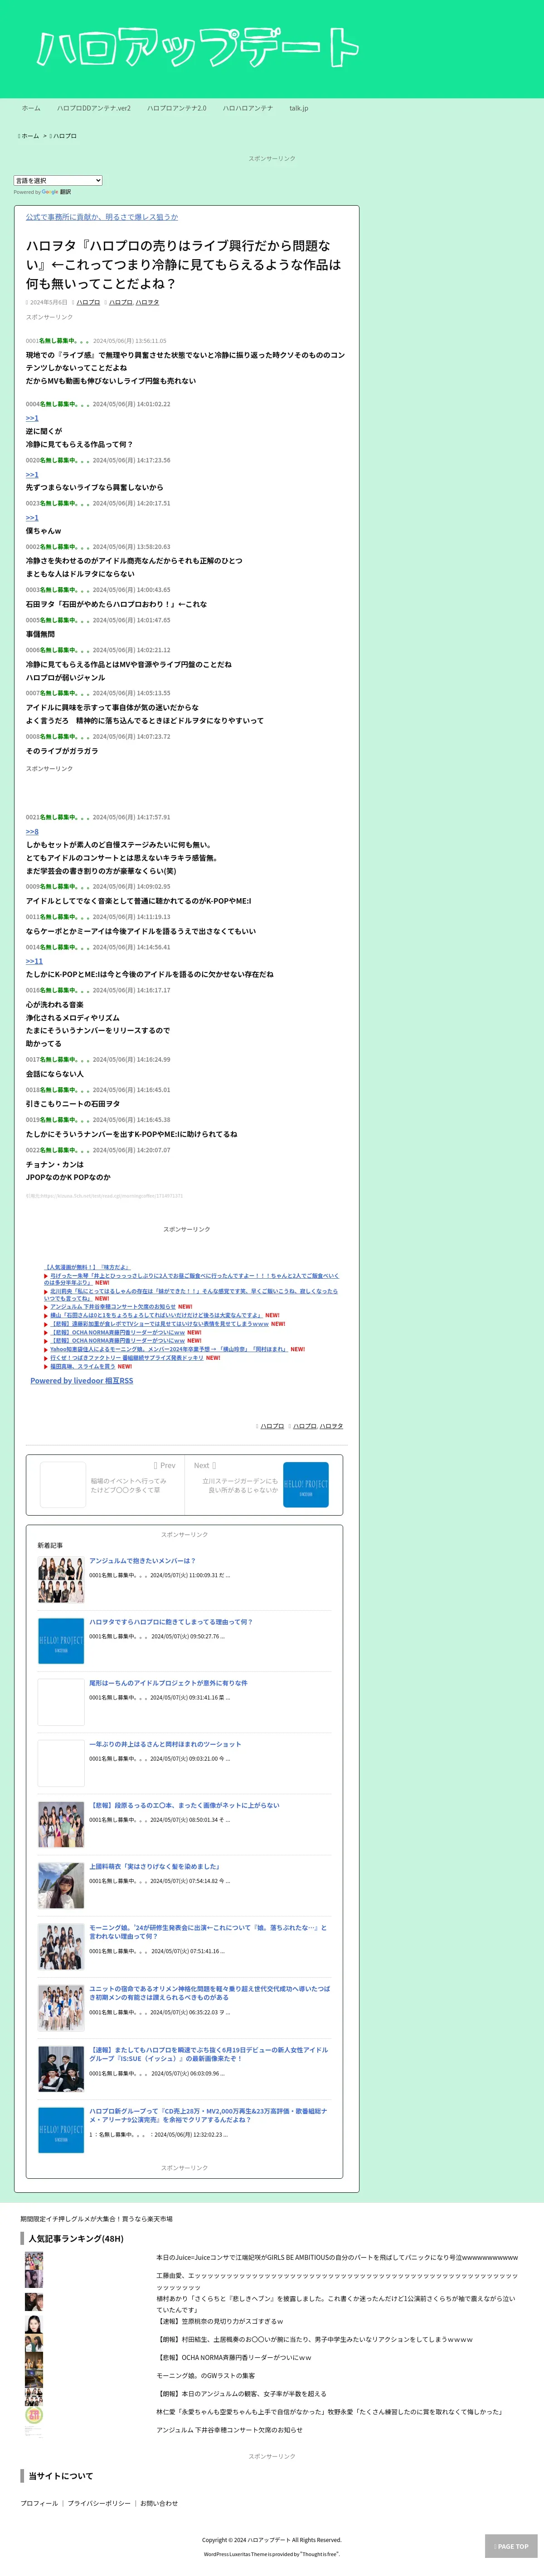Click the ハロプロ breadcrumb link
Viewport: 544px width, 2576px height.
click(64, 136)
